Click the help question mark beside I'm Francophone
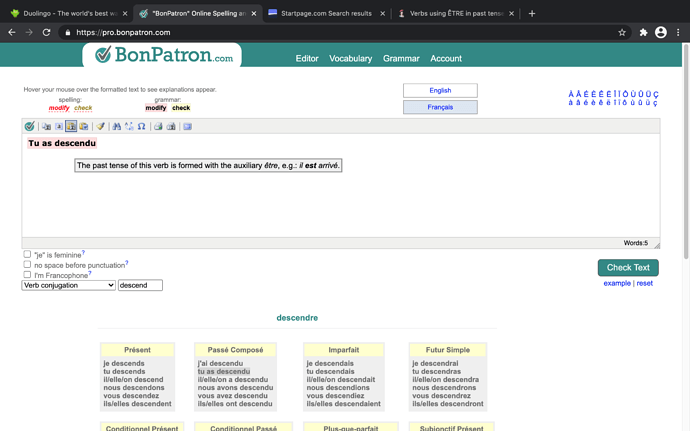The height and width of the screenshot is (431, 690). pyautogui.click(x=90, y=273)
